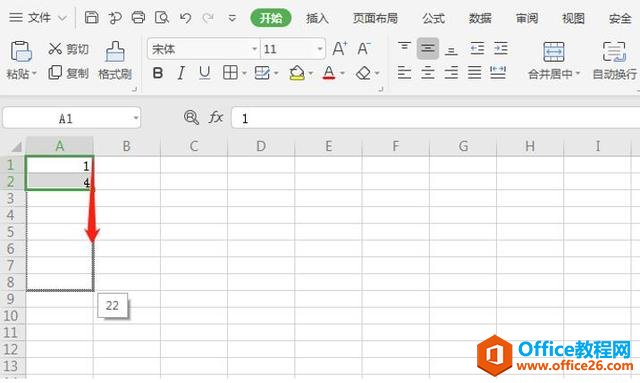Select column F header

pos(396,146)
